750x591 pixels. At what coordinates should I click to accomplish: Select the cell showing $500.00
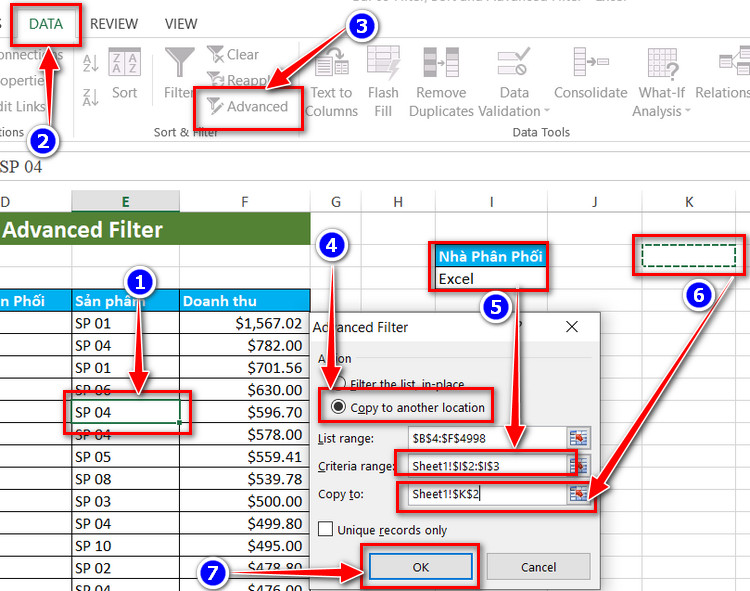pos(245,501)
